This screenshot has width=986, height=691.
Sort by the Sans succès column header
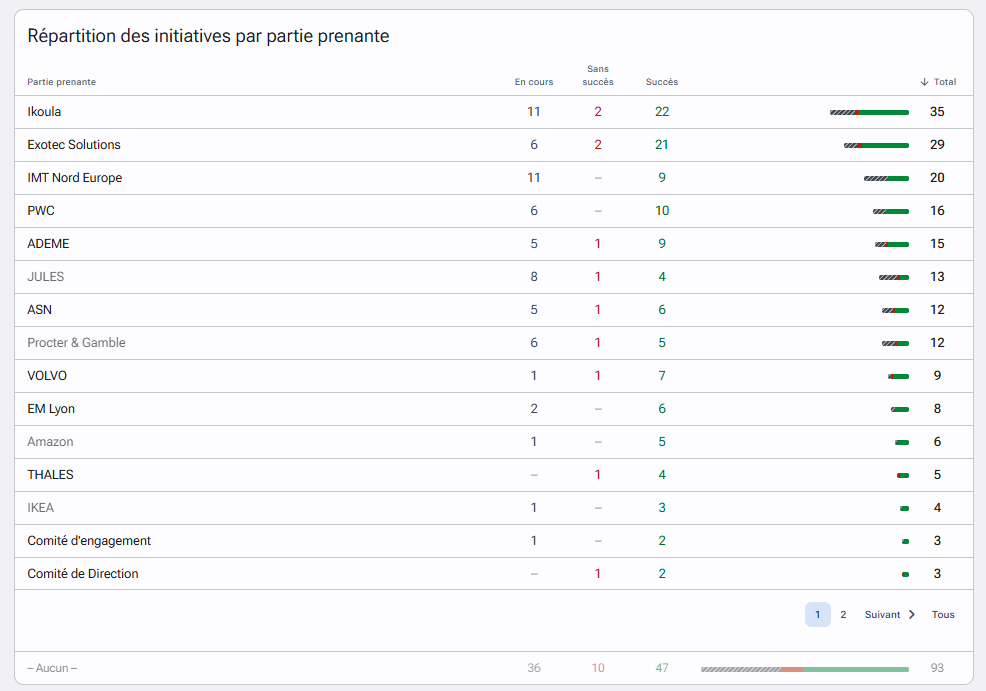[x=597, y=75]
